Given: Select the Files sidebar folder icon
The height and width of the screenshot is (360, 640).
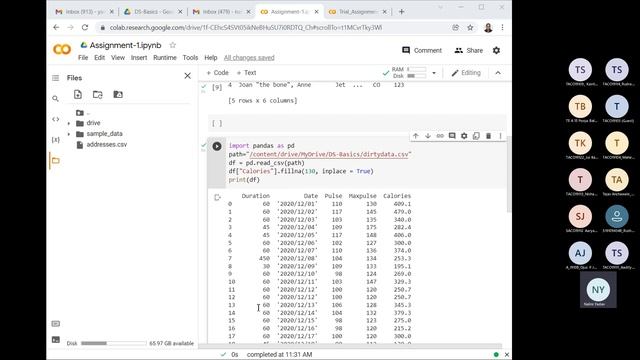Looking at the screenshot, I should (56, 161).
